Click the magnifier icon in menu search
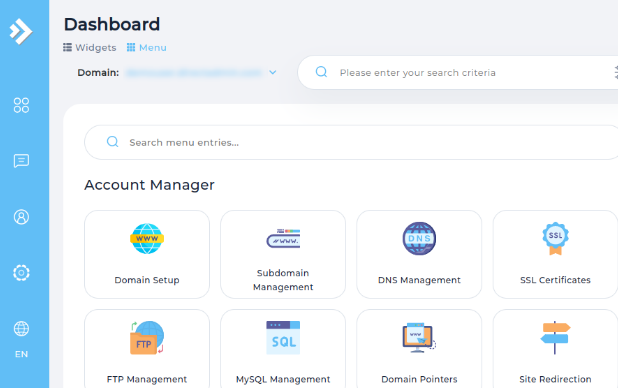This screenshot has height=388, width=618. (113, 142)
